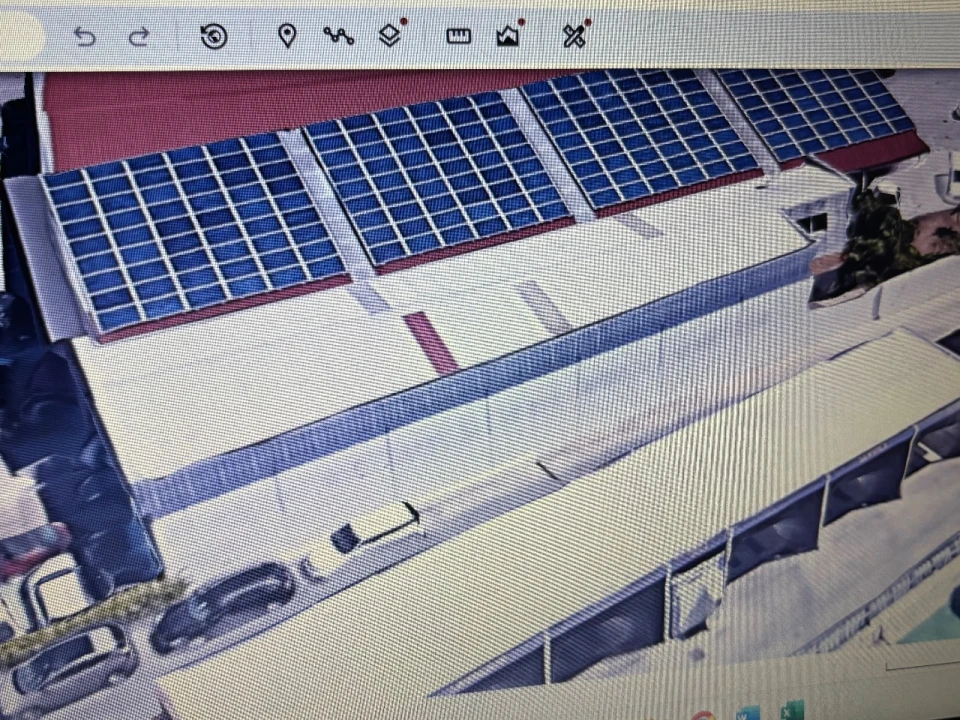Click the Redo arrow in the toolbar
The height and width of the screenshot is (720, 960).
tap(139, 37)
